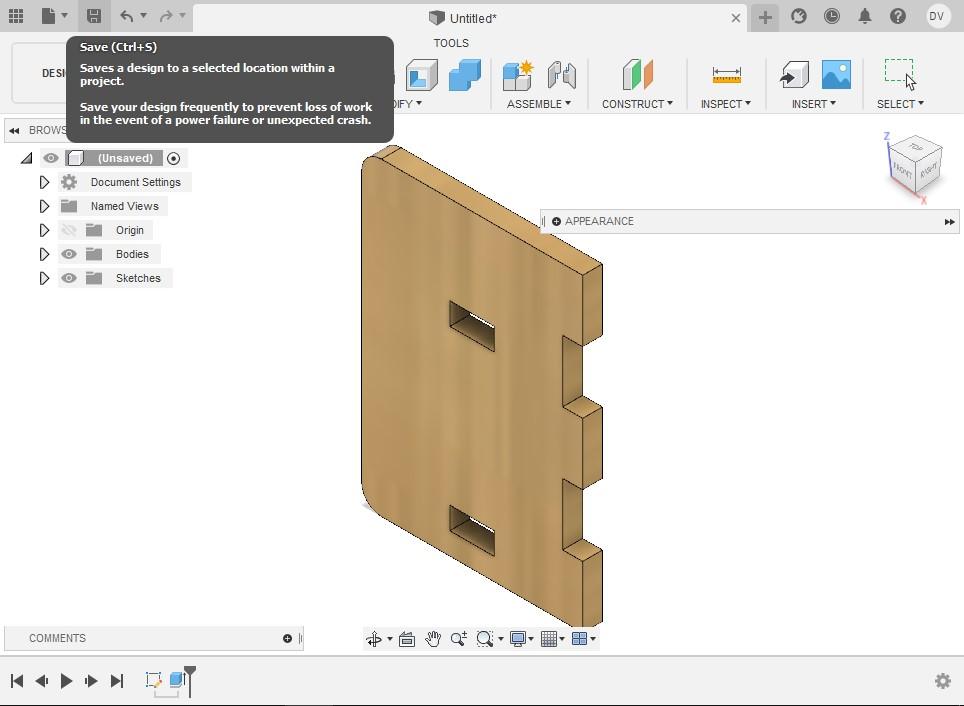Viewport: 964px width, 706px height.
Task: Show the hidden Origin folder
Action: 69,230
